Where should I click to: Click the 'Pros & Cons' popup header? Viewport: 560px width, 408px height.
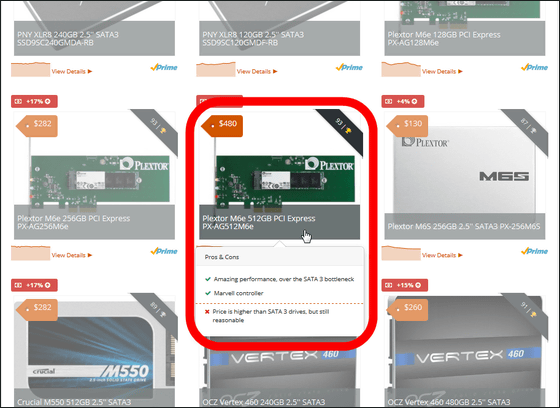tap(280, 257)
